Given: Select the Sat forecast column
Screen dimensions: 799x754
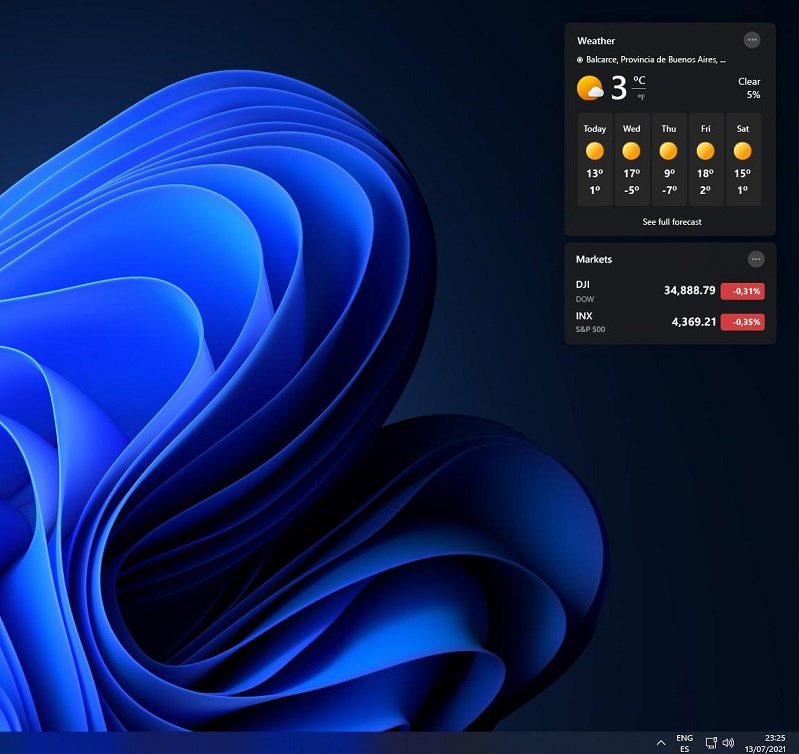Looking at the screenshot, I should [742, 159].
